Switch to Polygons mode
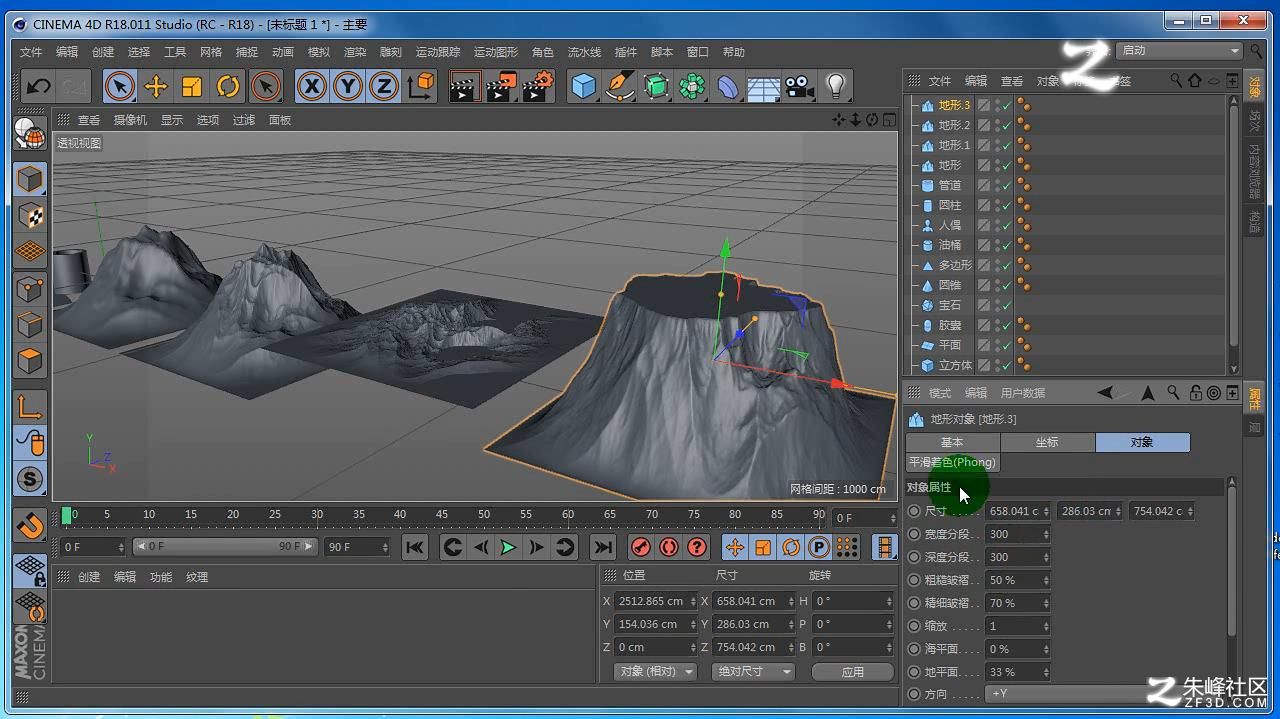The height and width of the screenshot is (719, 1280). 30,361
